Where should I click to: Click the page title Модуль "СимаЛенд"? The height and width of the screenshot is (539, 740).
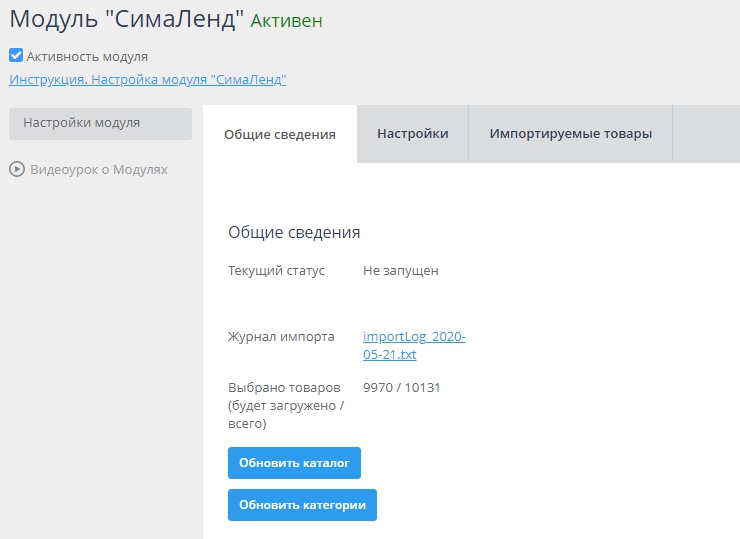[127, 20]
